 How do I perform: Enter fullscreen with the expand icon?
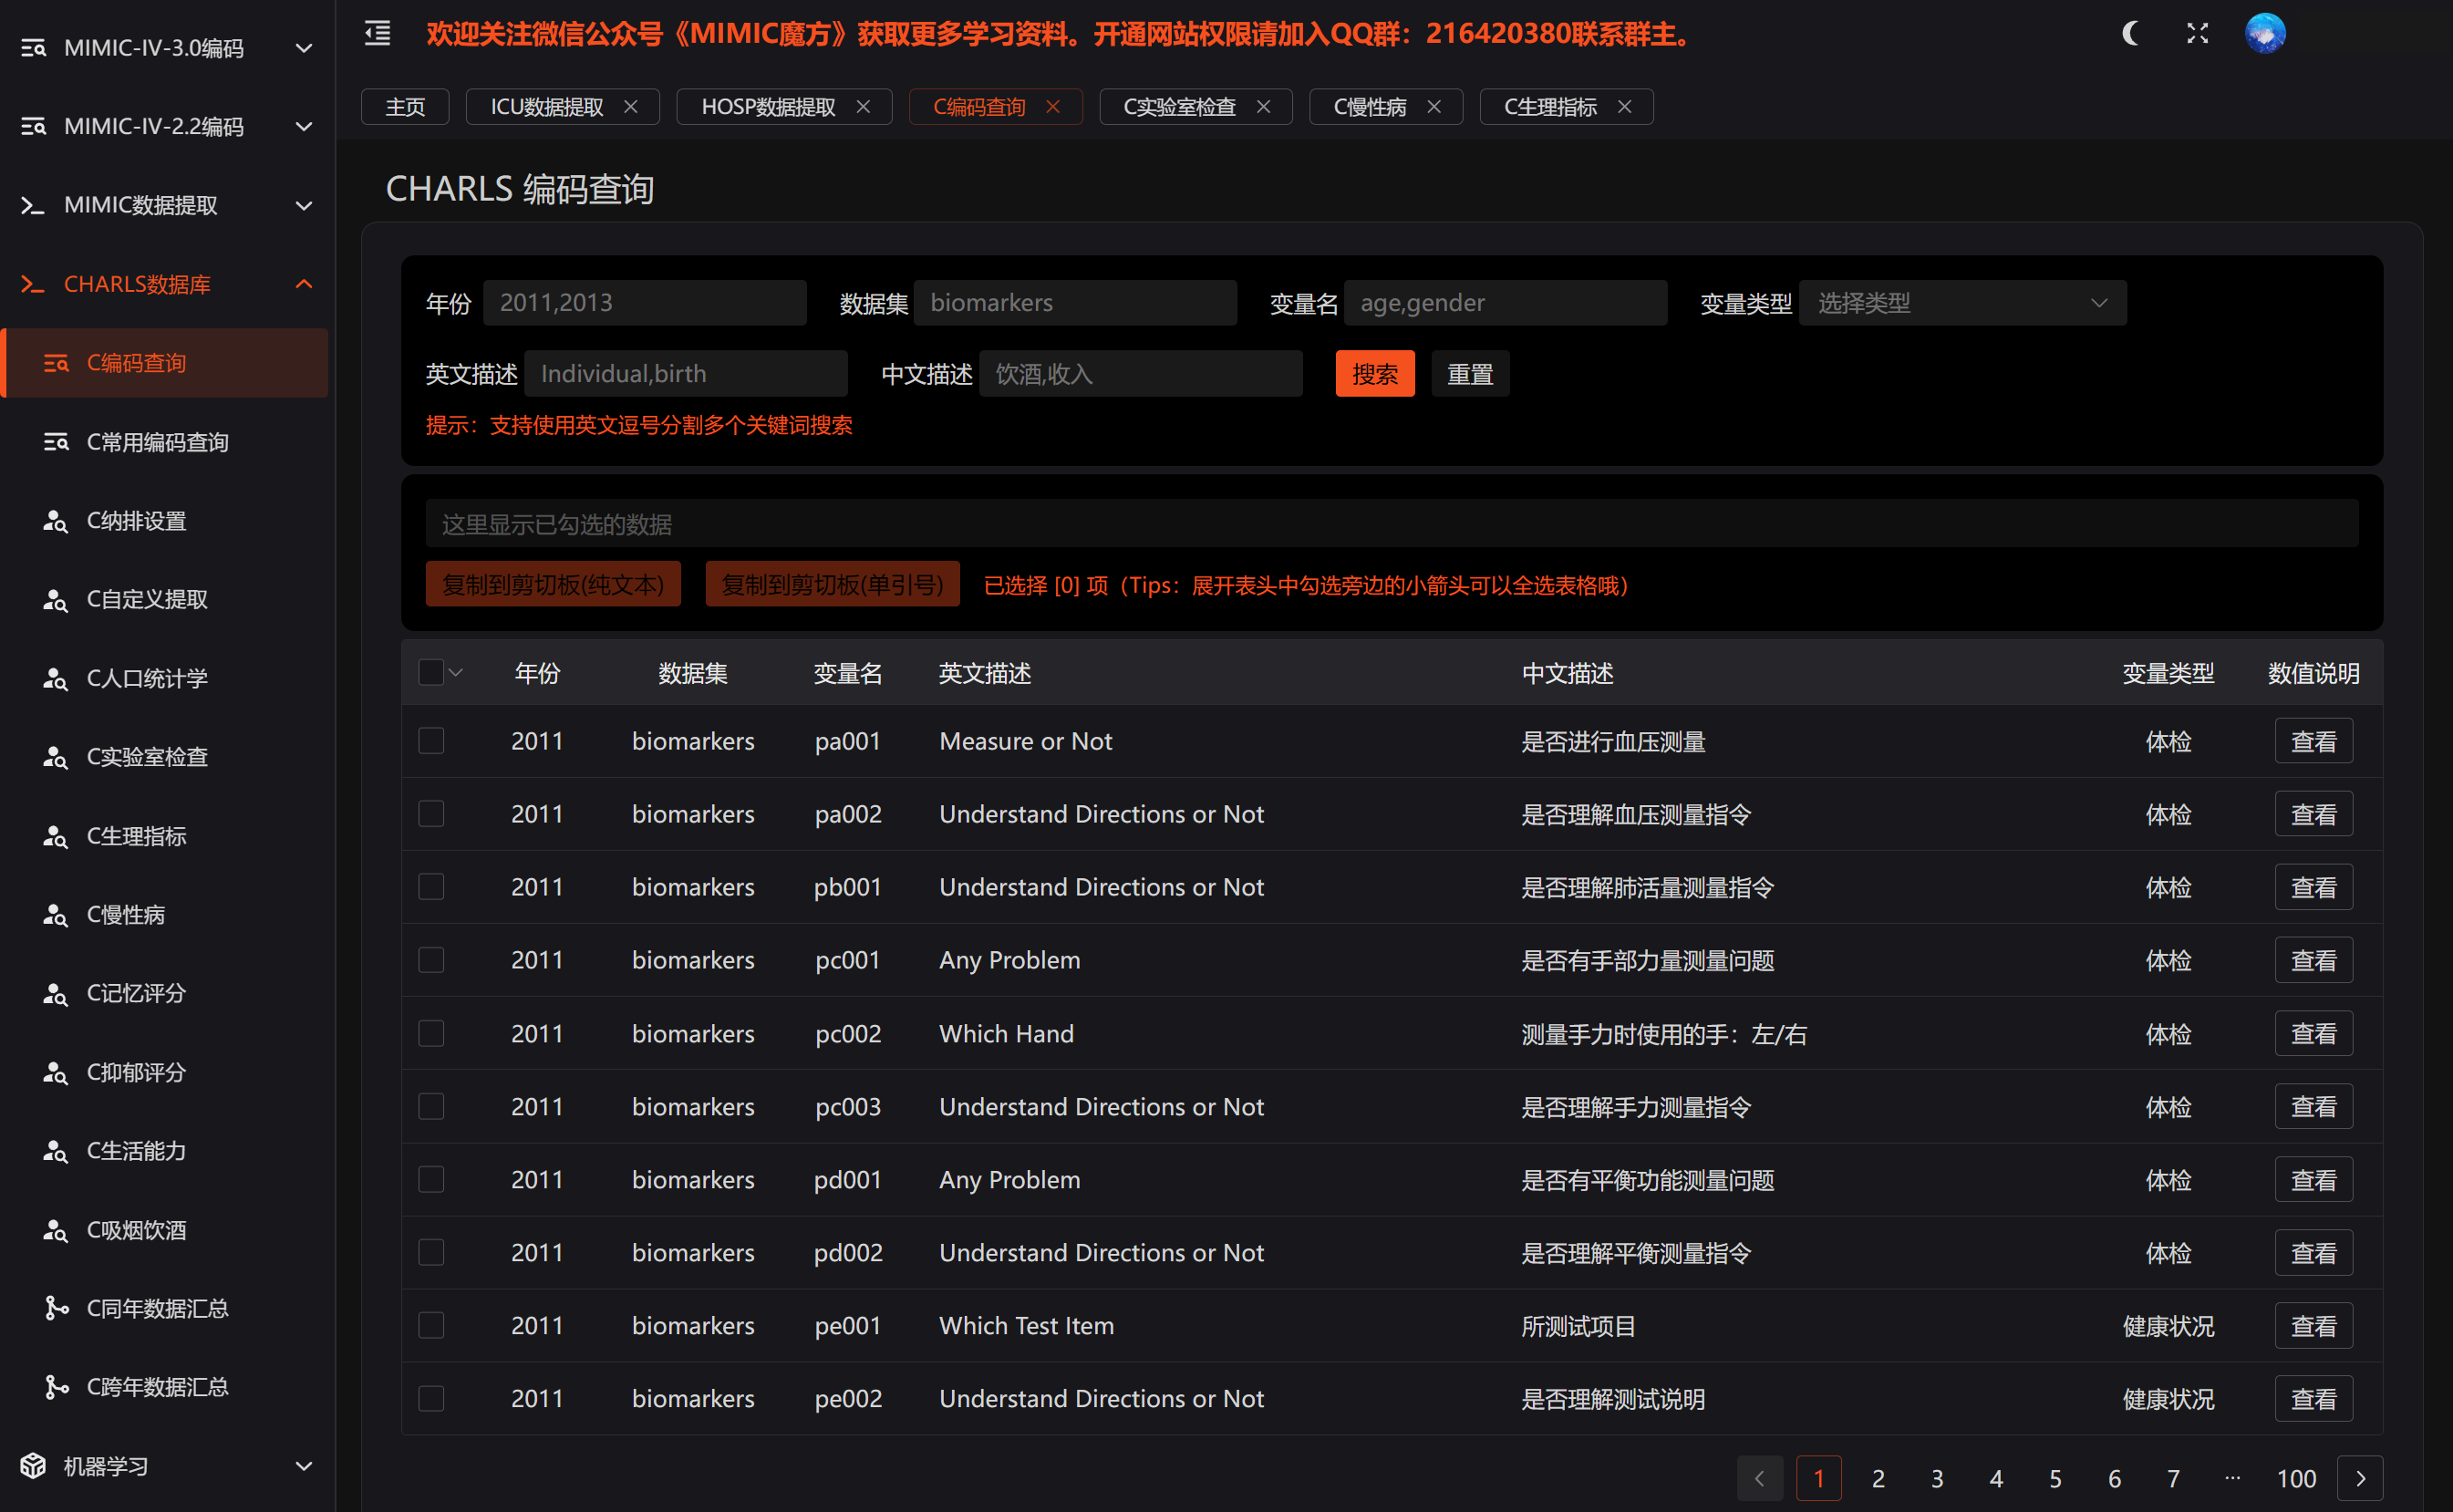click(x=2197, y=33)
